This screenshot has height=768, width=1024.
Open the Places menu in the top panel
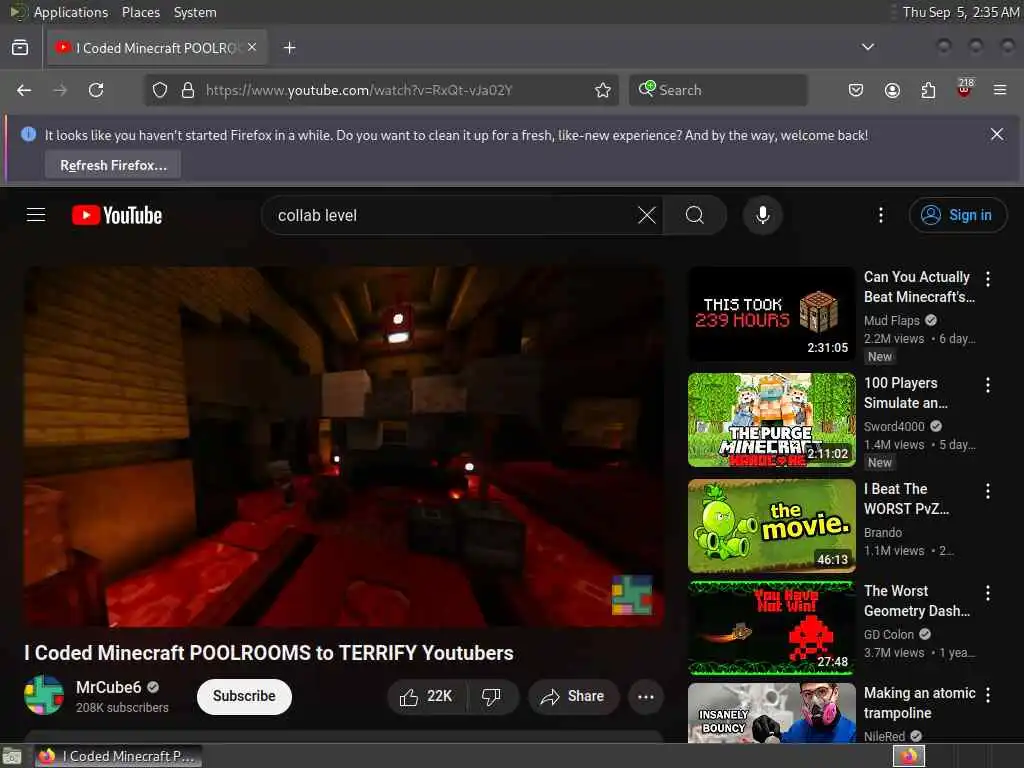[140, 12]
